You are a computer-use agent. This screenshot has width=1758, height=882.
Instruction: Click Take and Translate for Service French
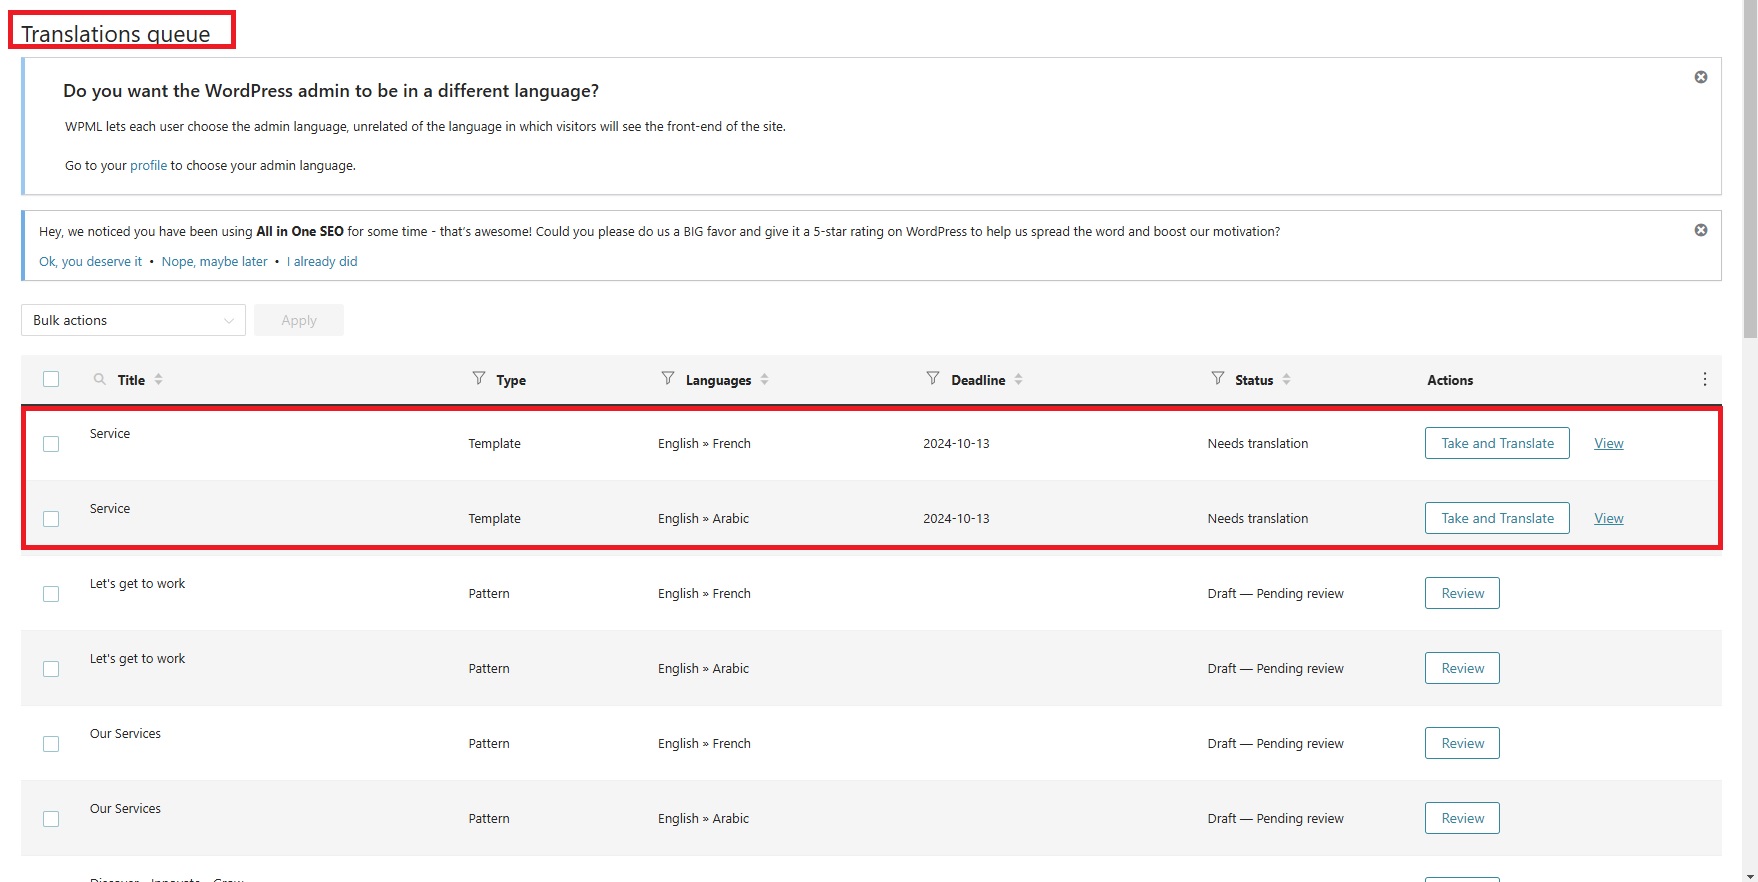pyautogui.click(x=1496, y=443)
